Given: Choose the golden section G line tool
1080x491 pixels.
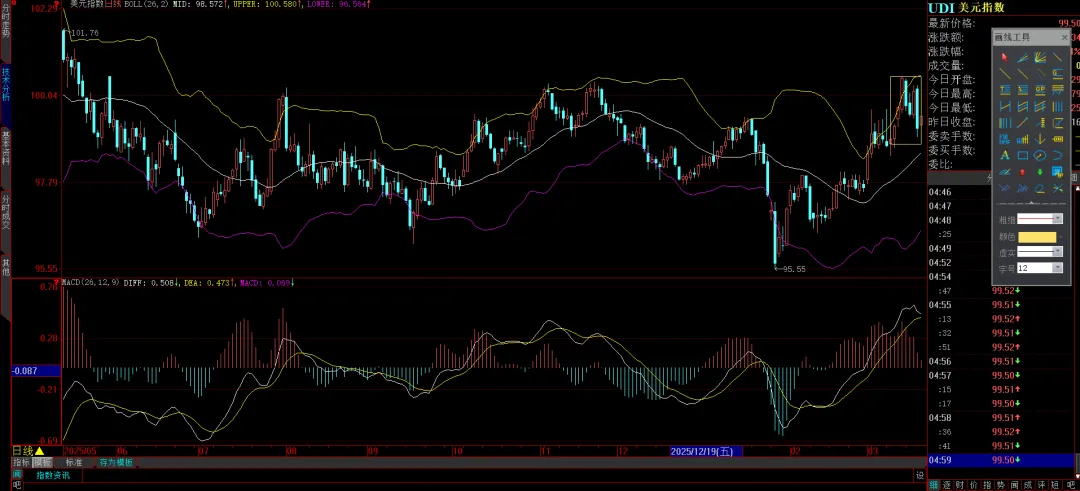Looking at the screenshot, I should [1058, 74].
